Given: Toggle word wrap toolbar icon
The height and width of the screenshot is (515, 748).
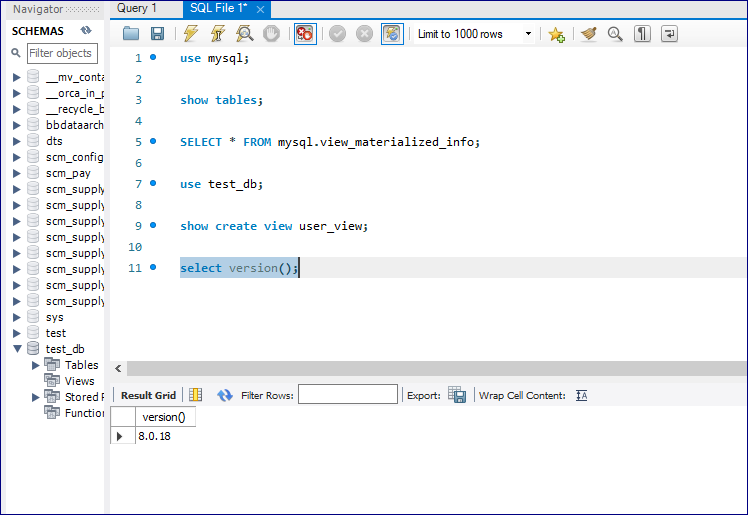Looking at the screenshot, I should [669, 34].
